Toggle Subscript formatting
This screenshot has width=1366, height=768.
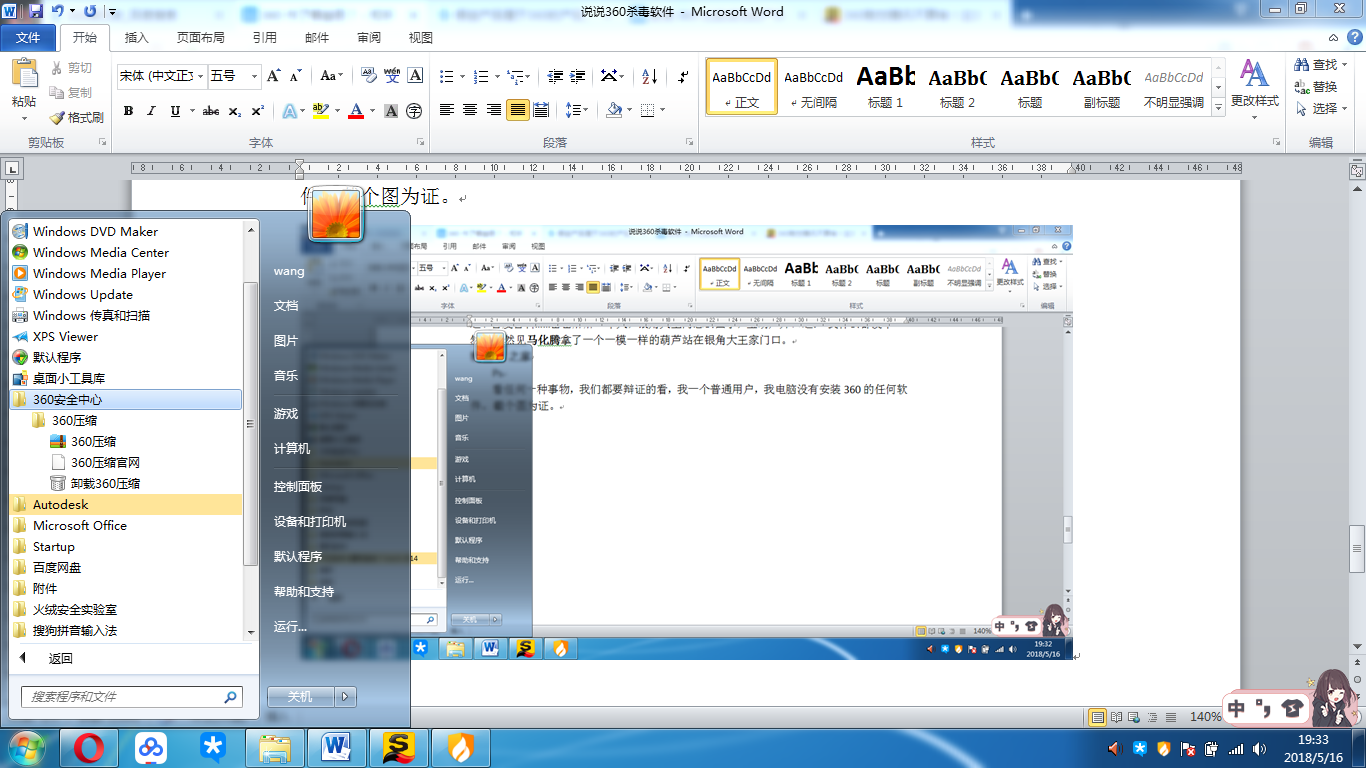[234, 111]
